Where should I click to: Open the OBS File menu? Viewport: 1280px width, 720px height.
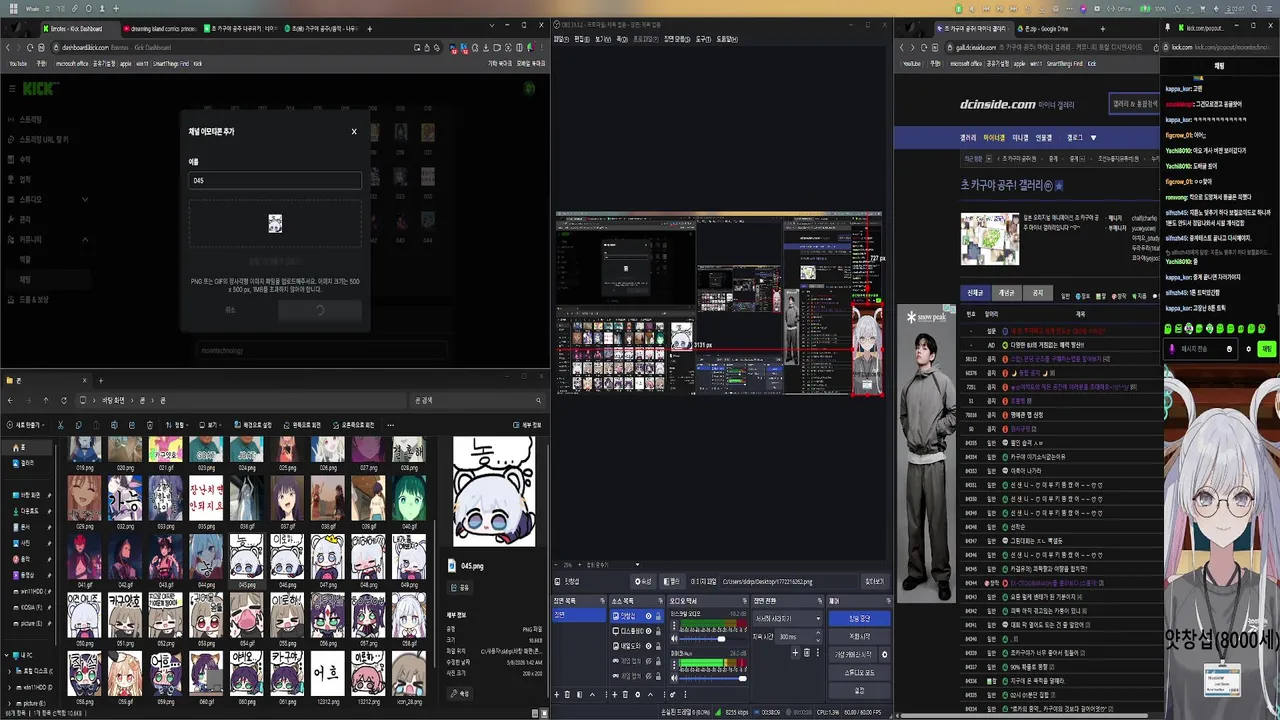[x=561, y=39]
